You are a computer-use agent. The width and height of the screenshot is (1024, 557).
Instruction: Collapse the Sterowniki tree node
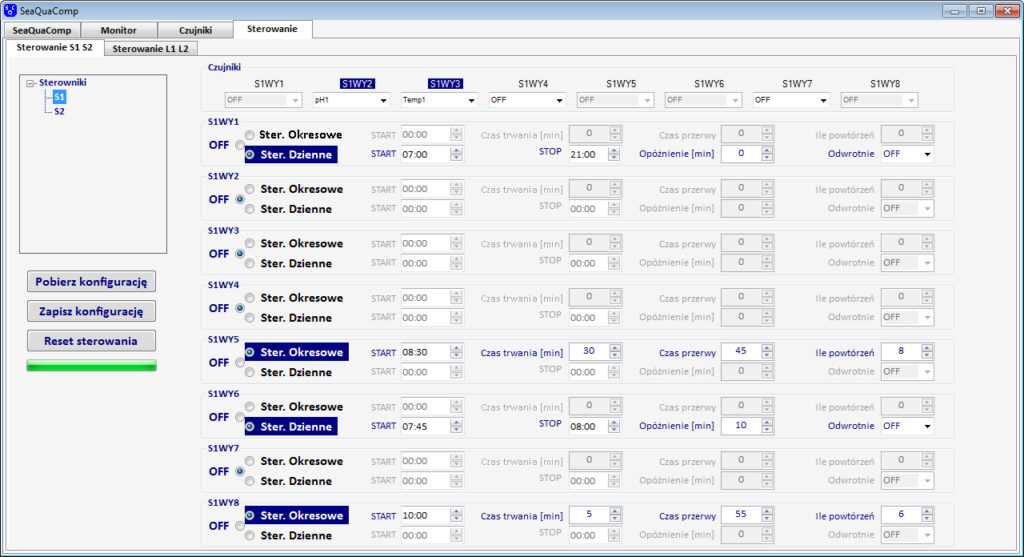(x=30, y=83)
